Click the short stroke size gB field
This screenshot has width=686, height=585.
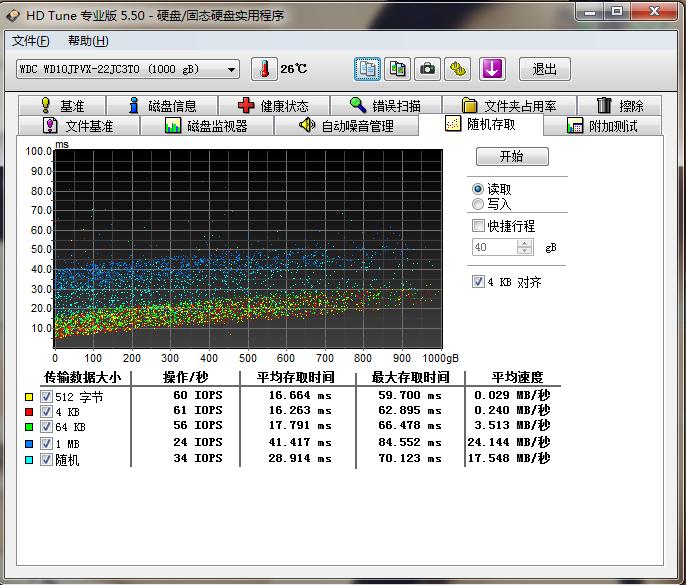[494, 247]
